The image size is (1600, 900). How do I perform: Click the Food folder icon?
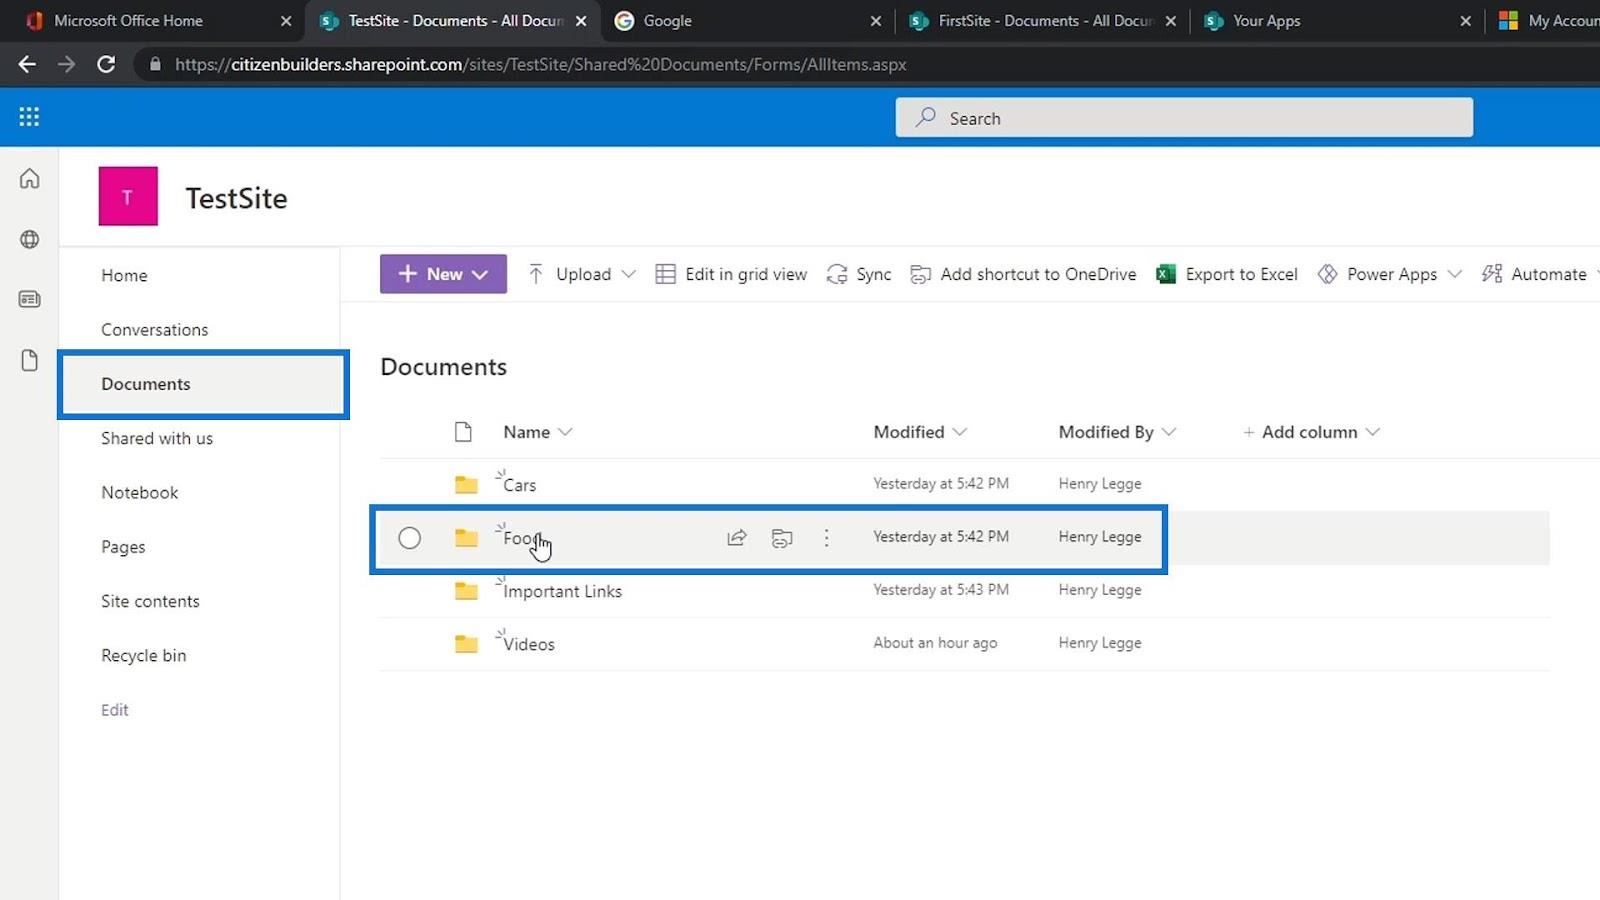[x=466, y=538]
